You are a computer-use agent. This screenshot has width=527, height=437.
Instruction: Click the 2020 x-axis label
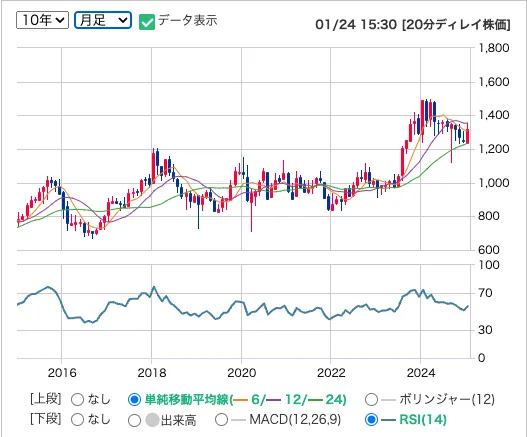(241, 373)
